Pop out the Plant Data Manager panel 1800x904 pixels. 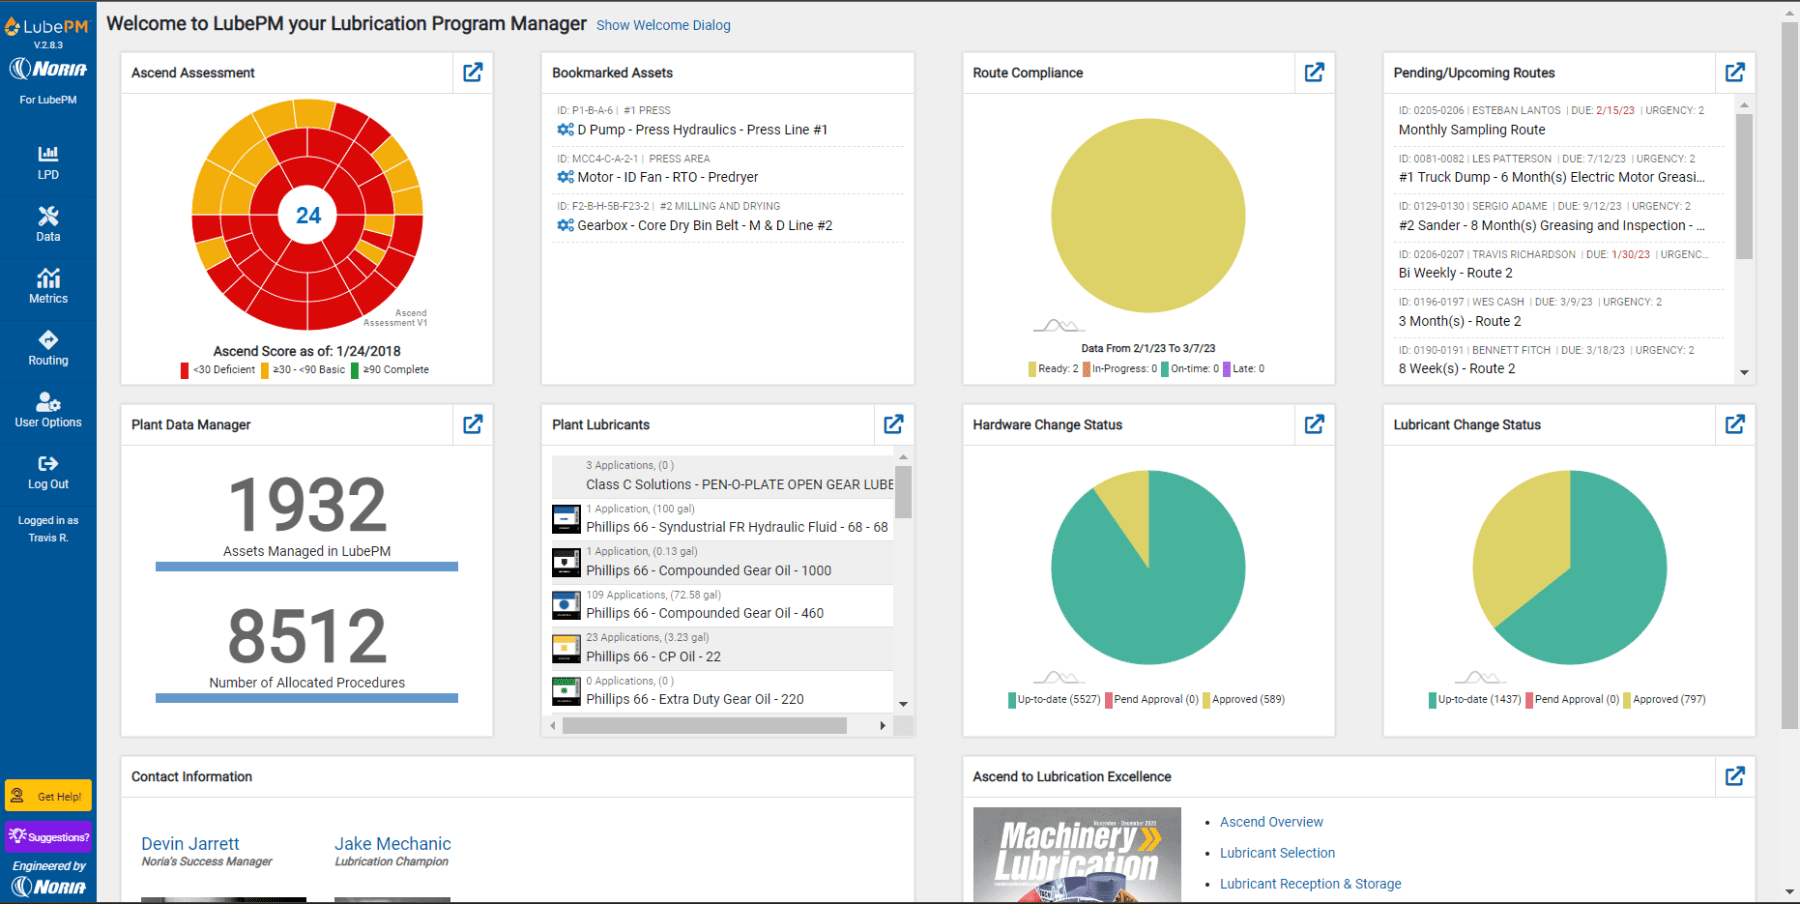pyautogui.click(x=473, y=424)
